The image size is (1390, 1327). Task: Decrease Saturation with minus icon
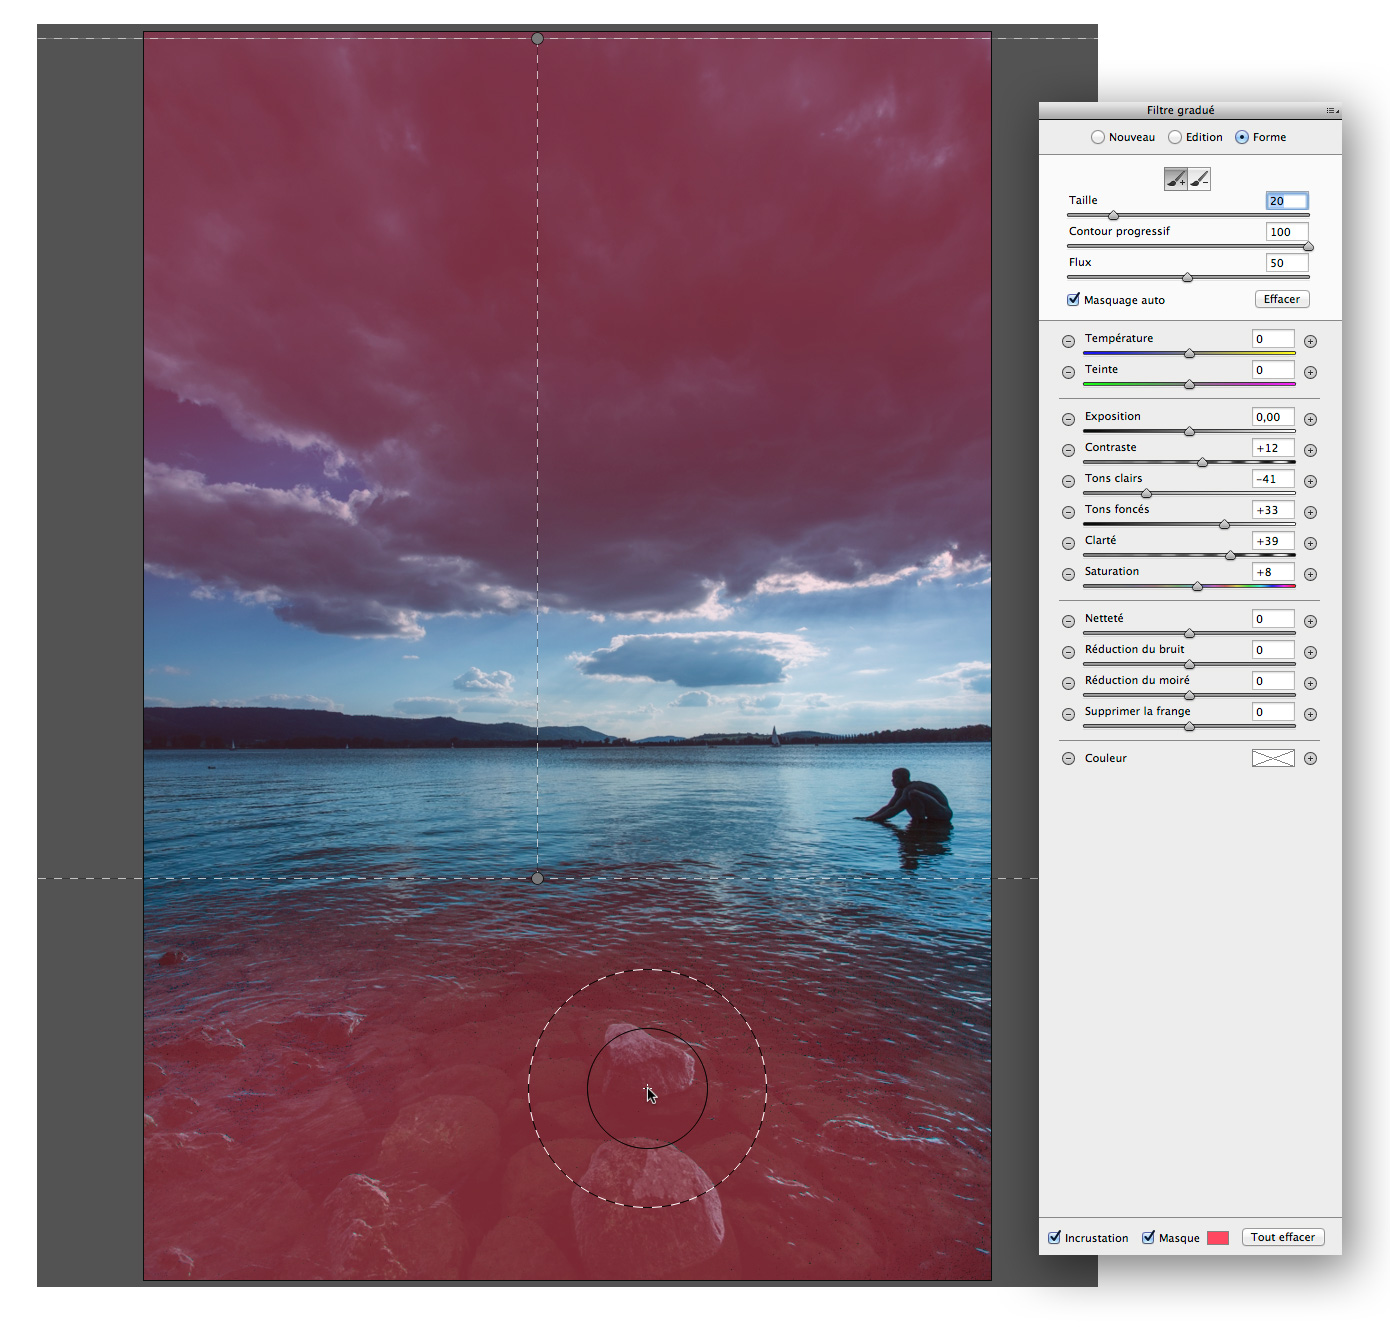point(1068,574)
